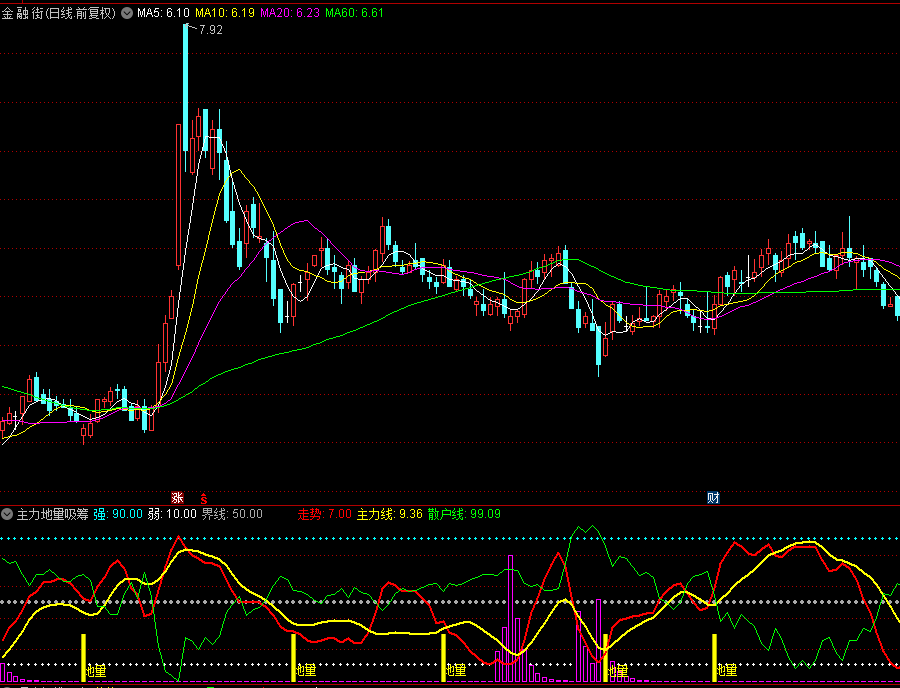Select the MA5: 6.10 indicator label

click(x=164, y=13)
